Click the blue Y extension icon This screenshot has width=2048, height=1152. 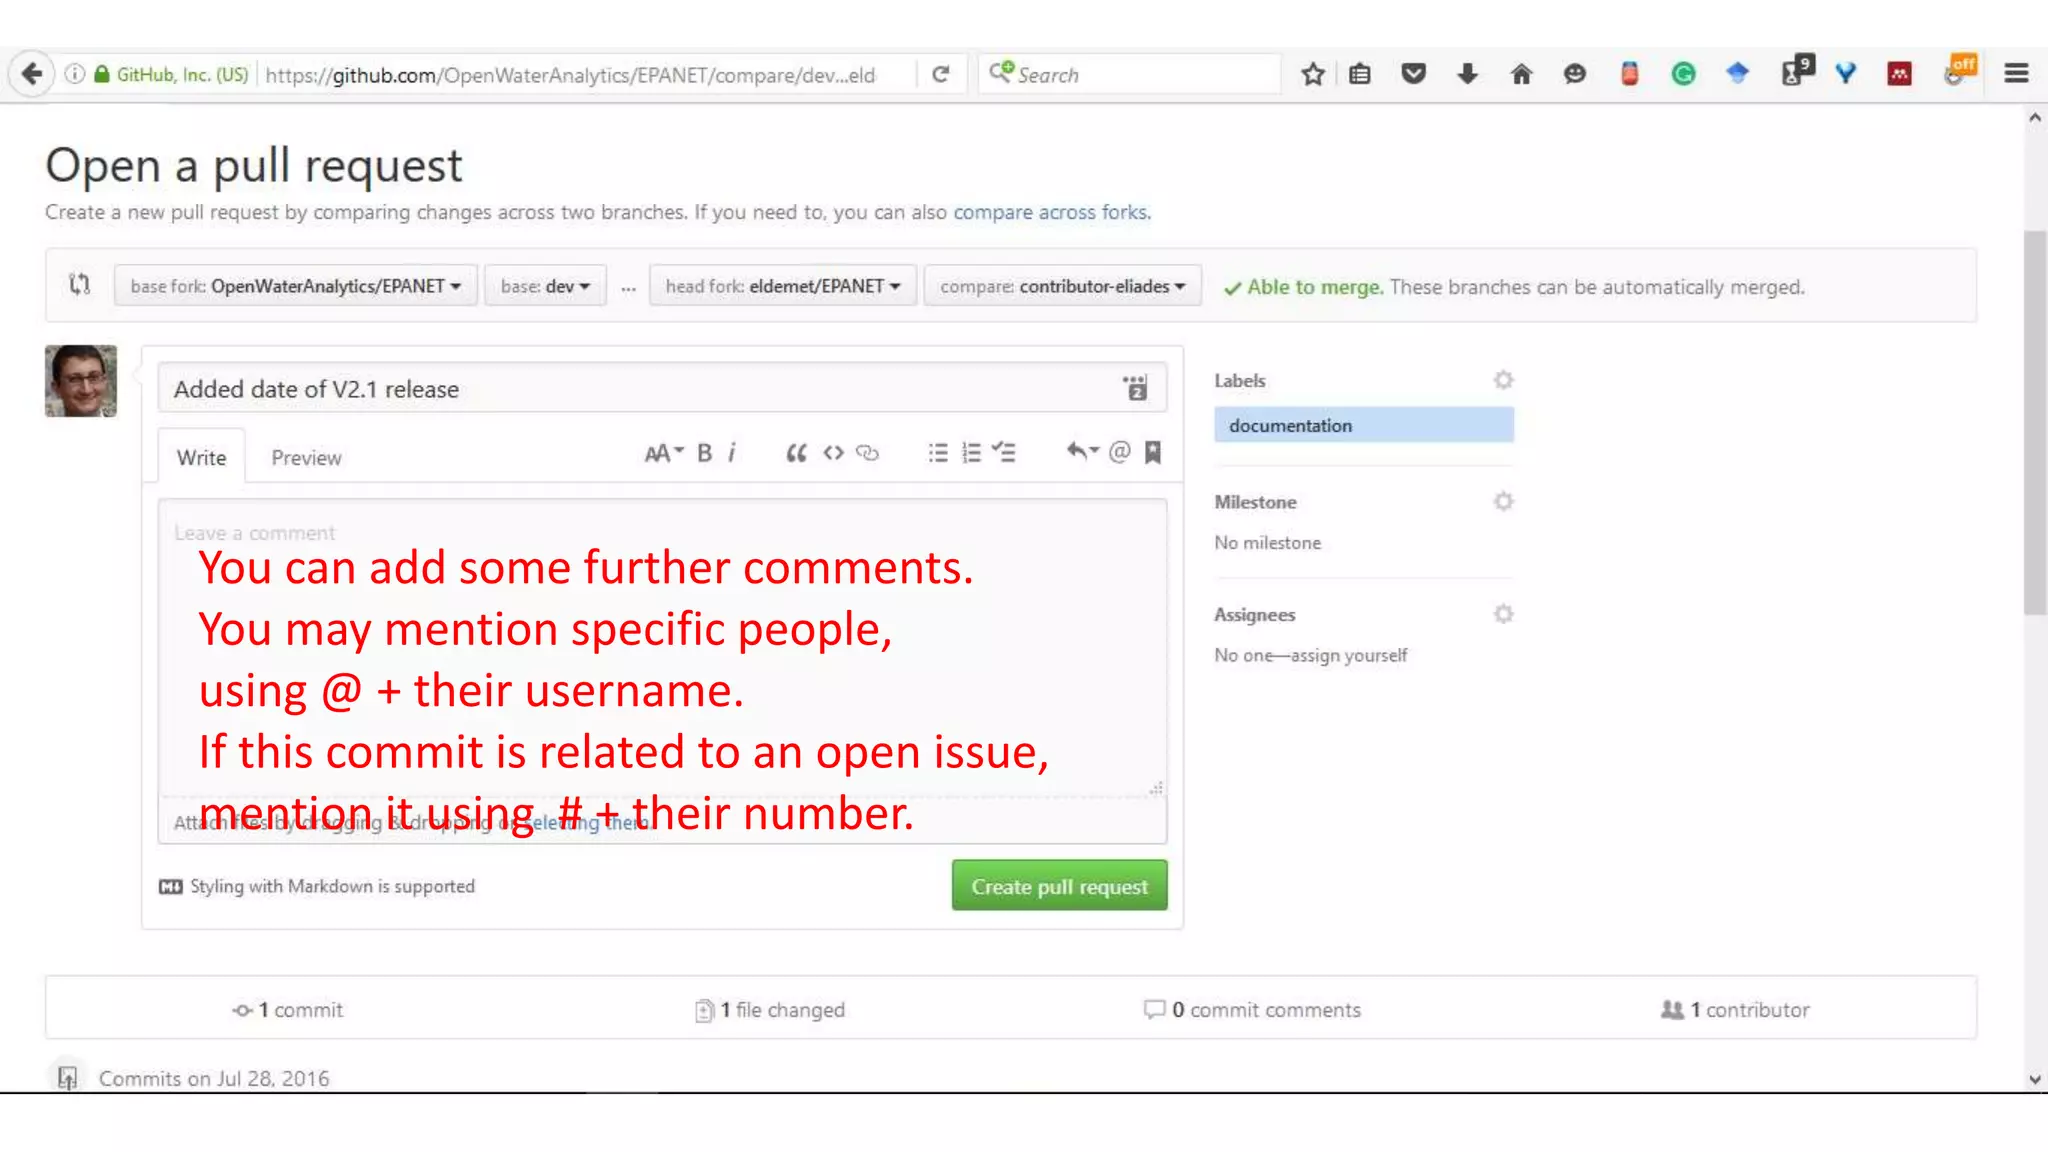tap(1845, 74)
